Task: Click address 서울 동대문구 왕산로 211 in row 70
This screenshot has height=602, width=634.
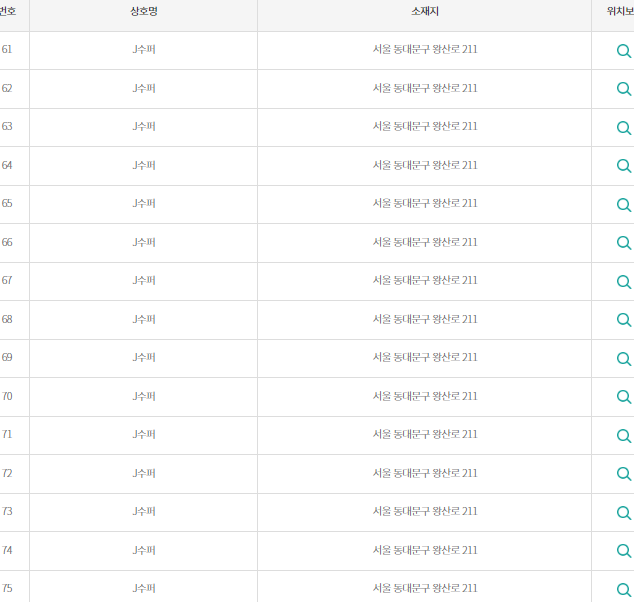Action: tap(425, 396)
